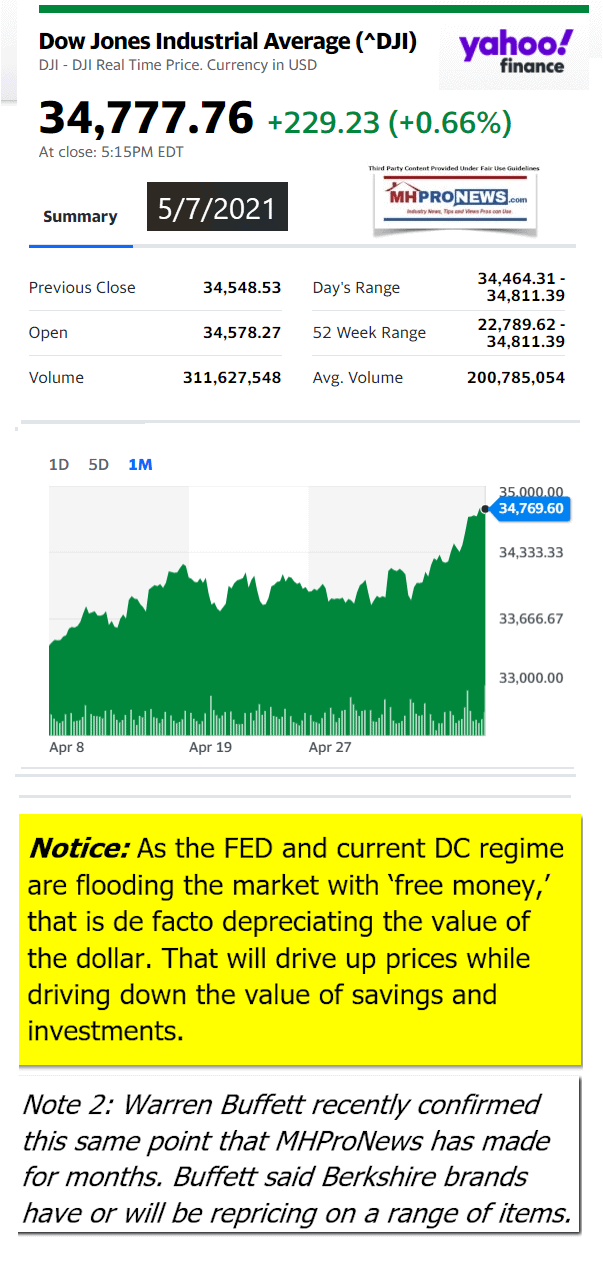The image size is (603, 1267).
Task: Click the Previous Close row label
Action: pyautogui.click(x=82, y=288)
